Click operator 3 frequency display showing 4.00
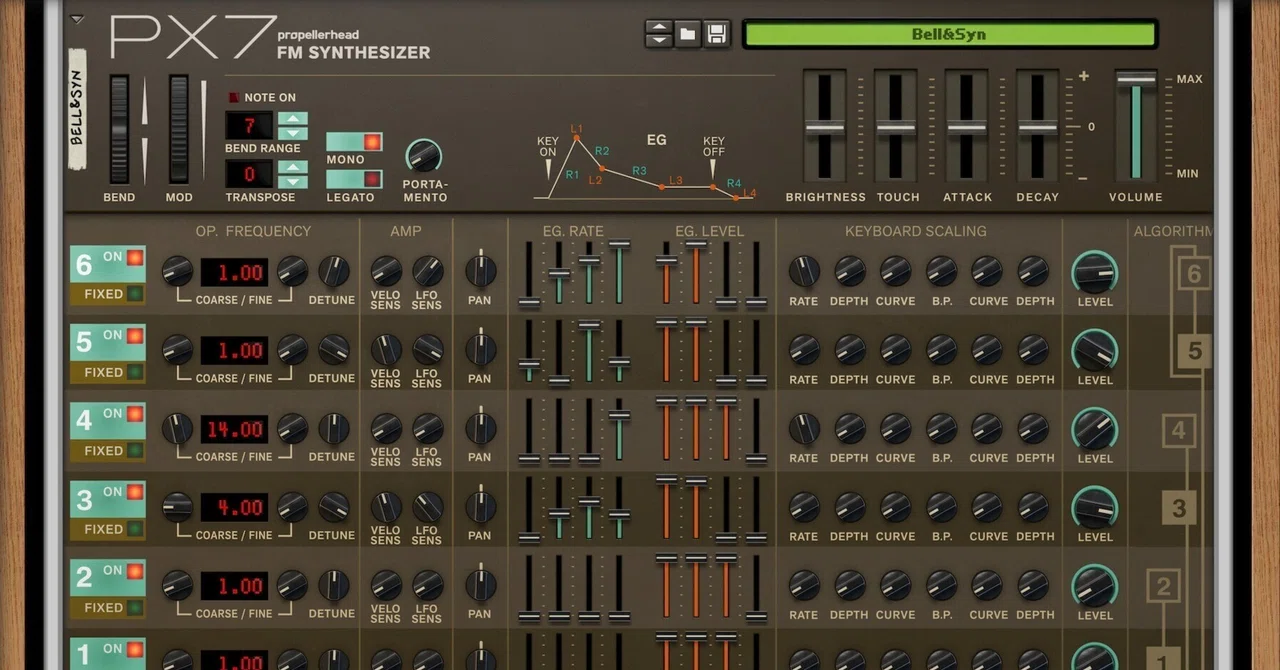Image resolution: width=1280 pixels, height=670 pixels. (x=234, y=507)
